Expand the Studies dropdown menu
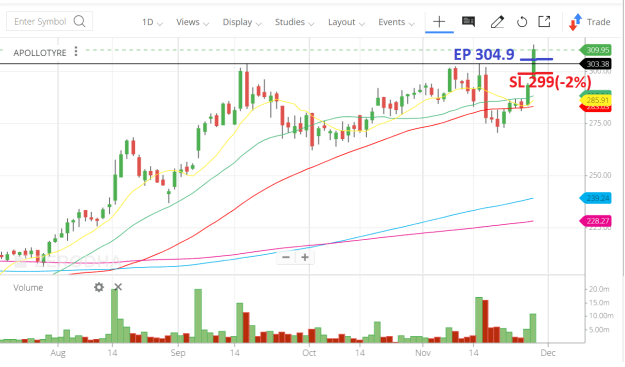 click(x=294, y=22)
